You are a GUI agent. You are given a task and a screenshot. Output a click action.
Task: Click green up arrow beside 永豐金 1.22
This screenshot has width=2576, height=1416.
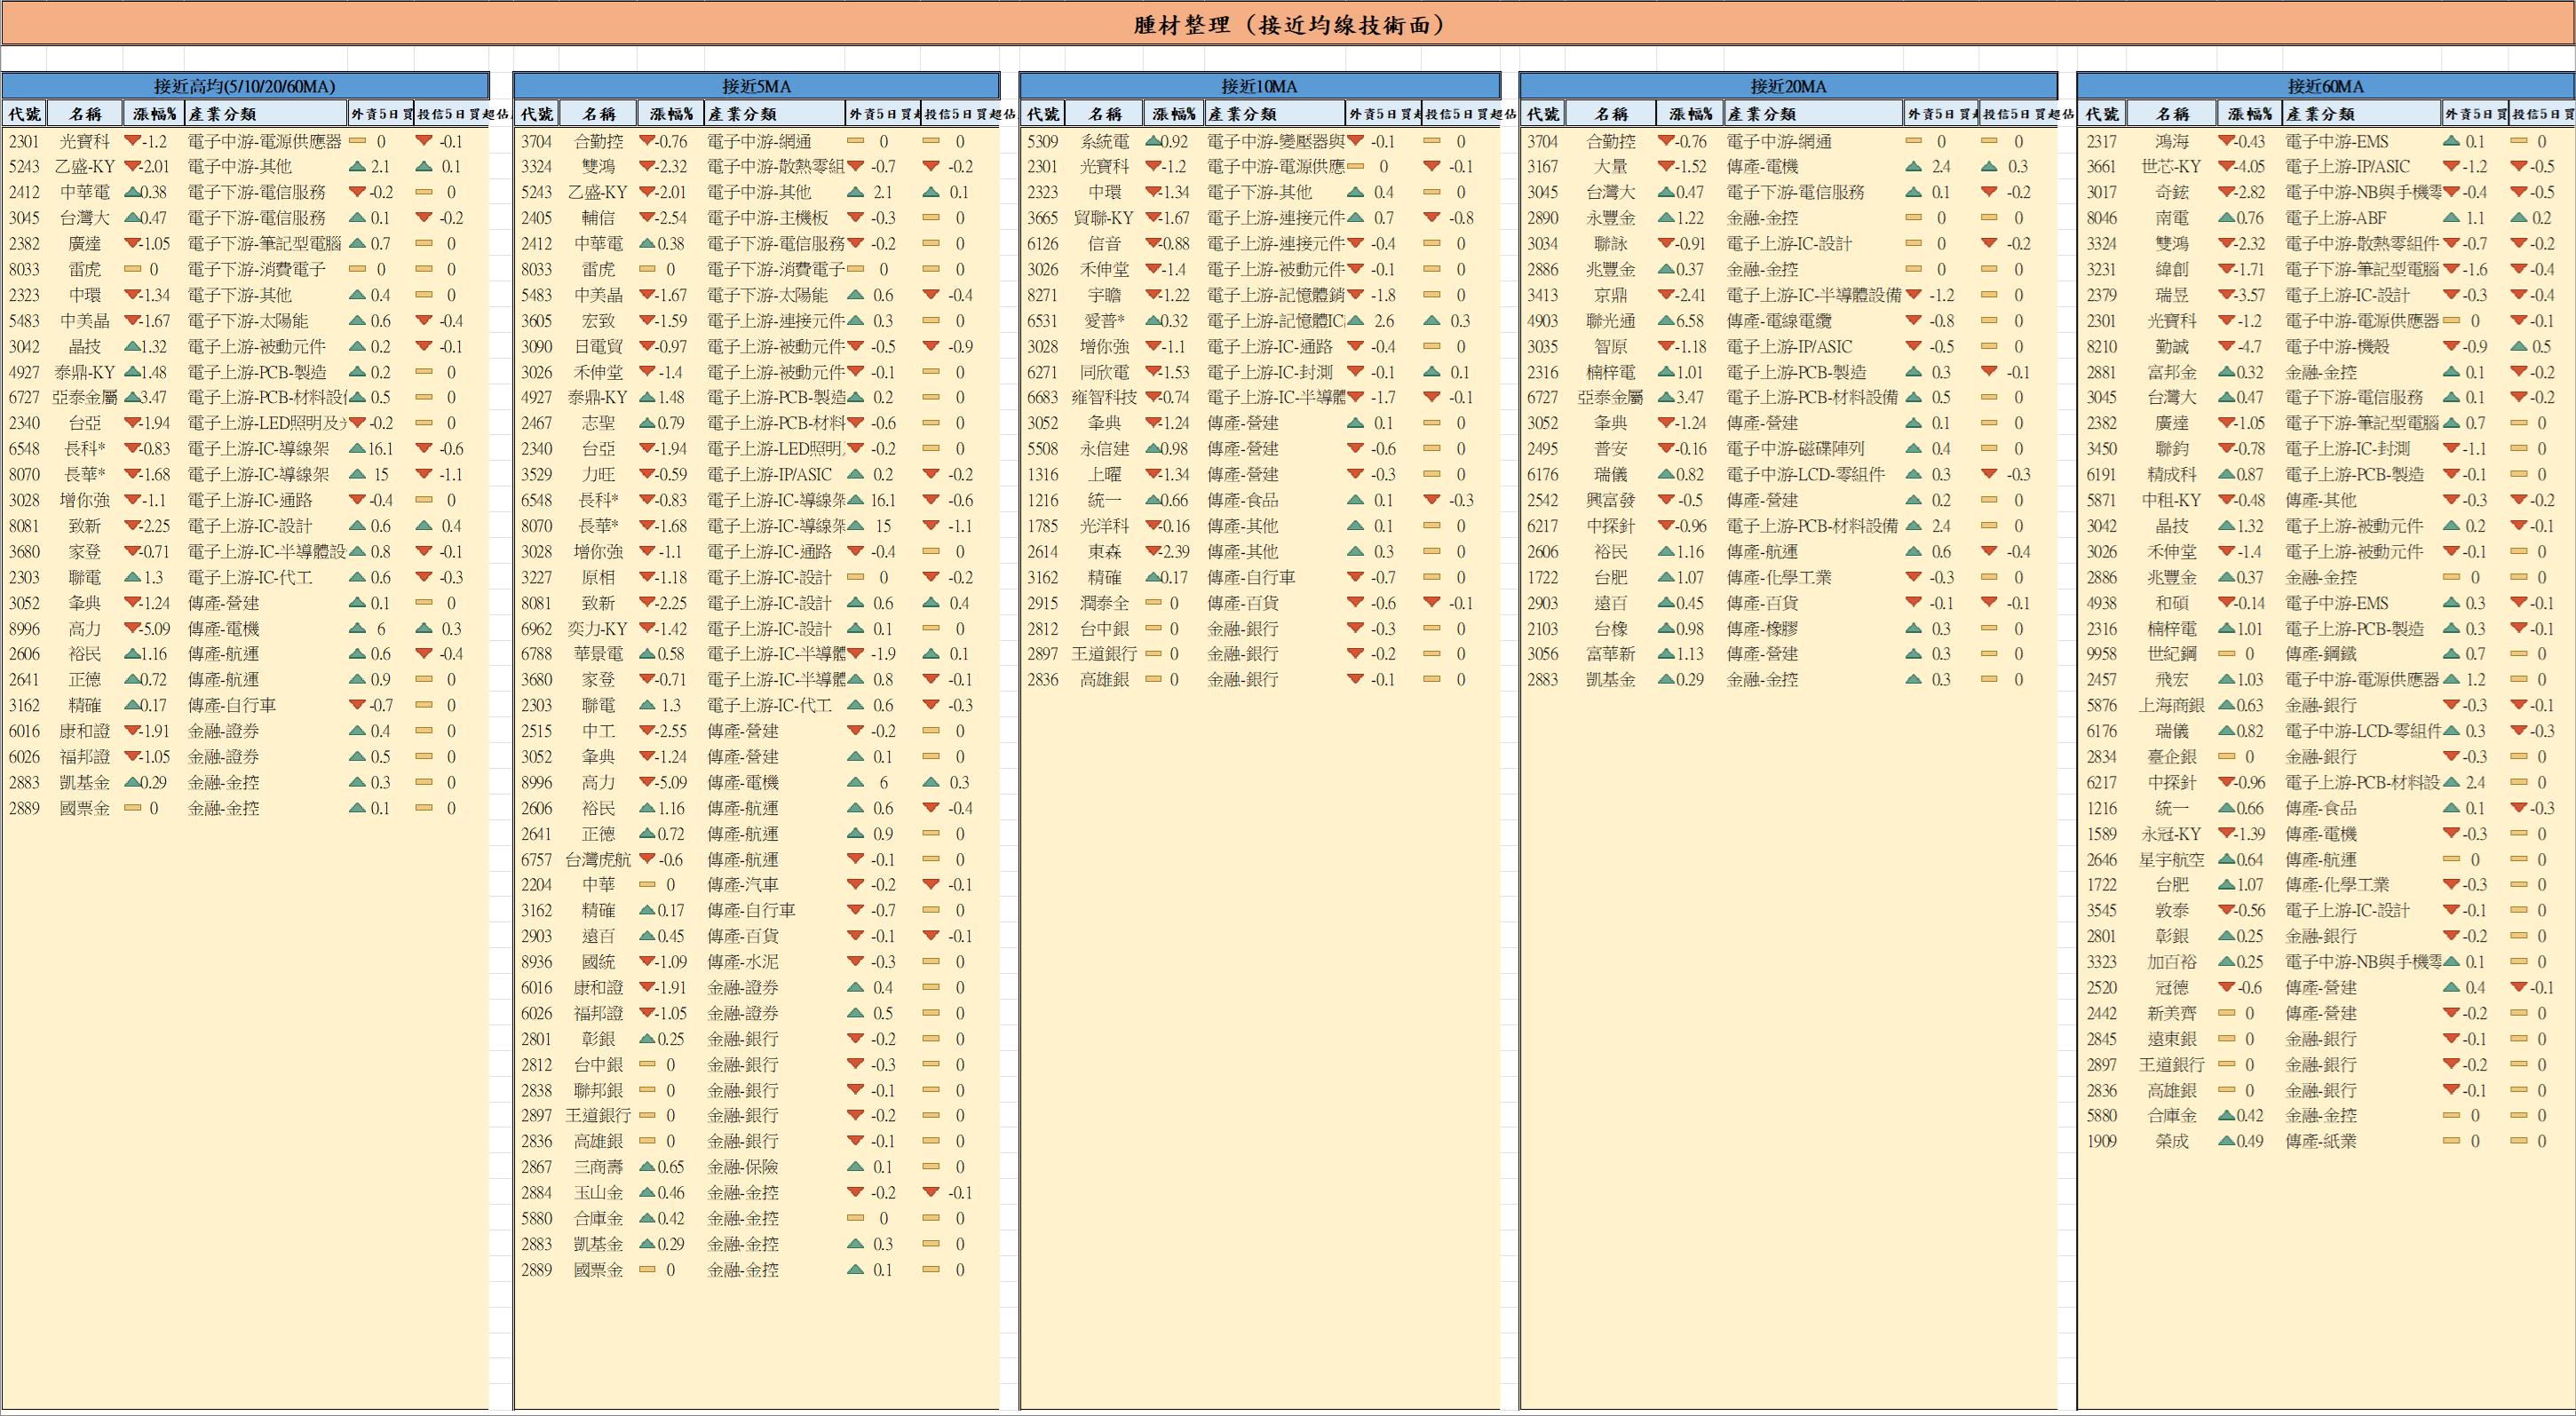[1666, 218]
